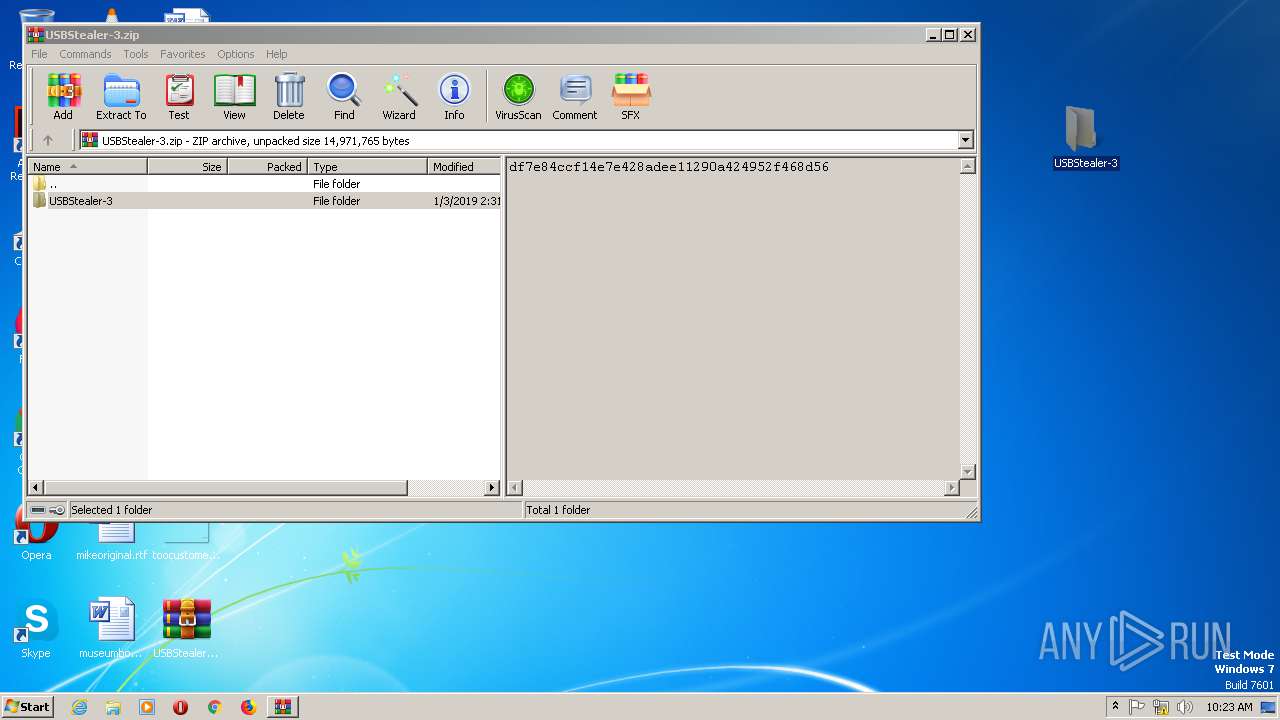Sort by Modified column header
1280x720 pixels.
(x=464, y=167)
